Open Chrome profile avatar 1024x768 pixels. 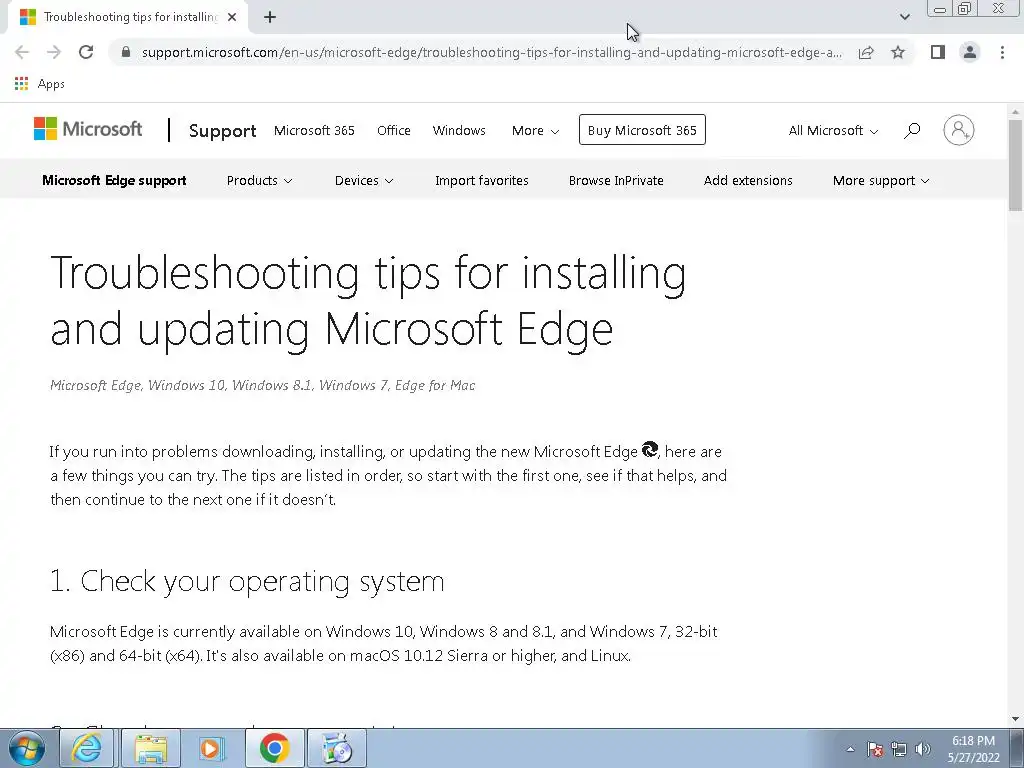[970, 52]
